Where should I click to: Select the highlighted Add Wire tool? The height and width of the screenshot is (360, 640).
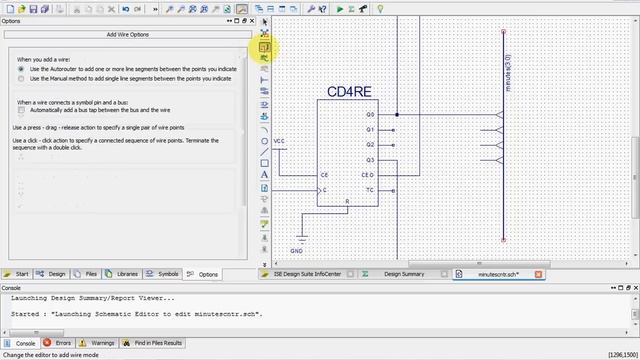[264, 47]
